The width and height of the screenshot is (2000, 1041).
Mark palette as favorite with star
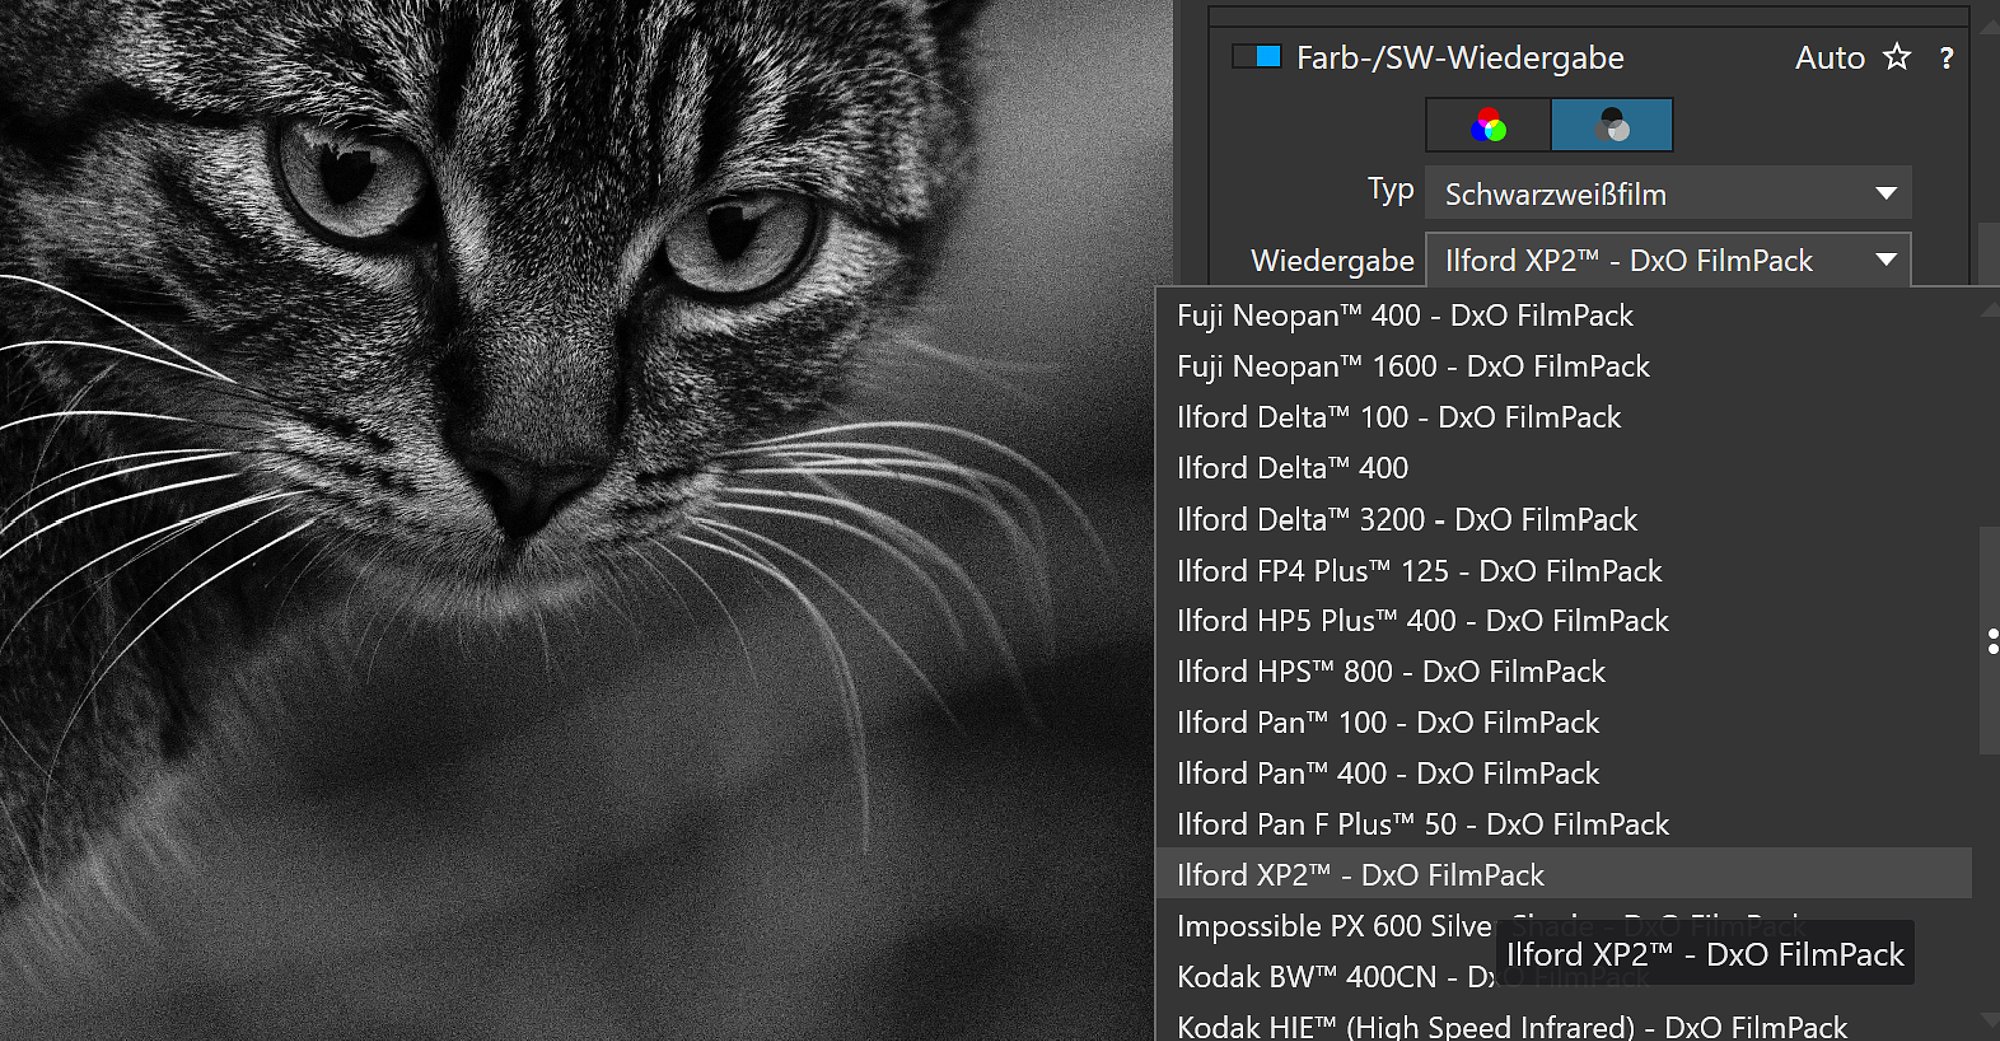coord(1896,57)
